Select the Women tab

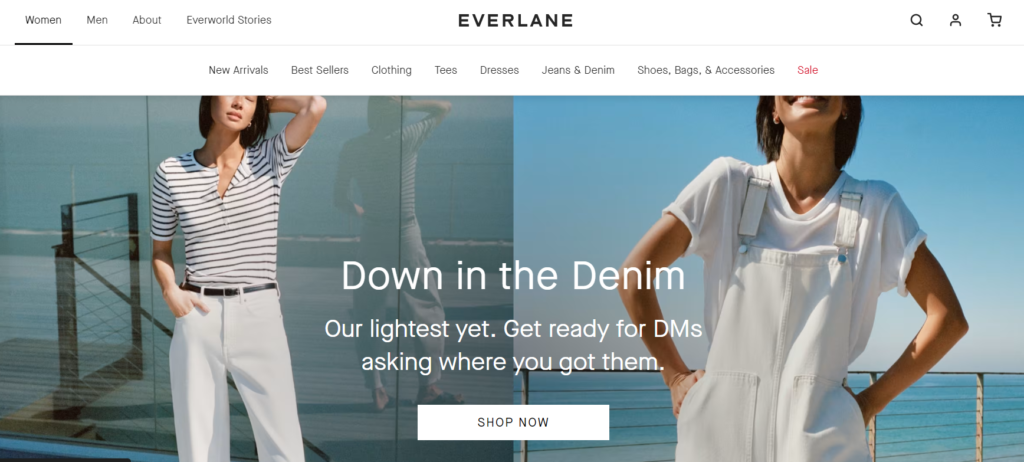point(43,20)
